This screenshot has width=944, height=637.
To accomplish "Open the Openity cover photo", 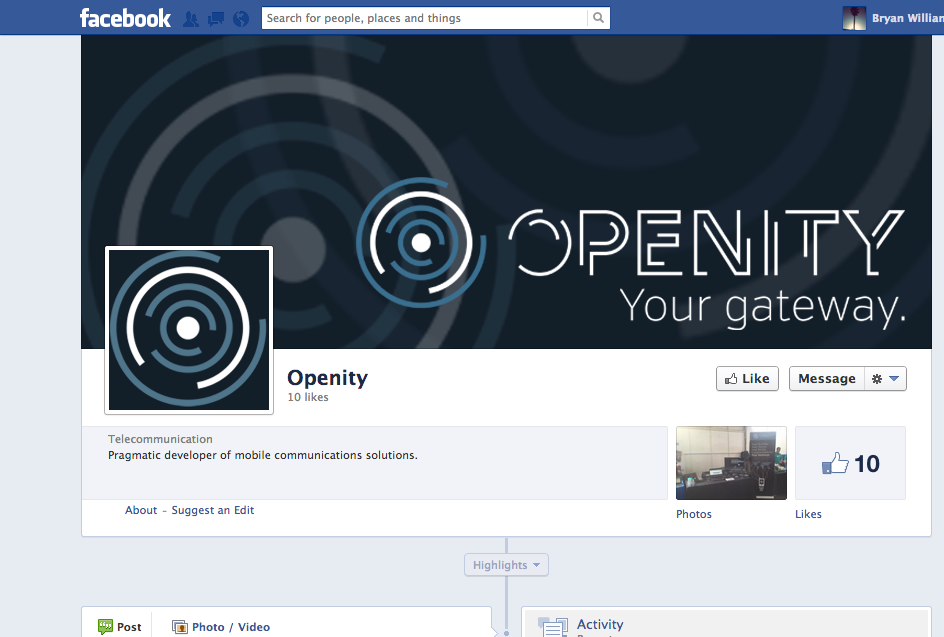I will (506, 191).
